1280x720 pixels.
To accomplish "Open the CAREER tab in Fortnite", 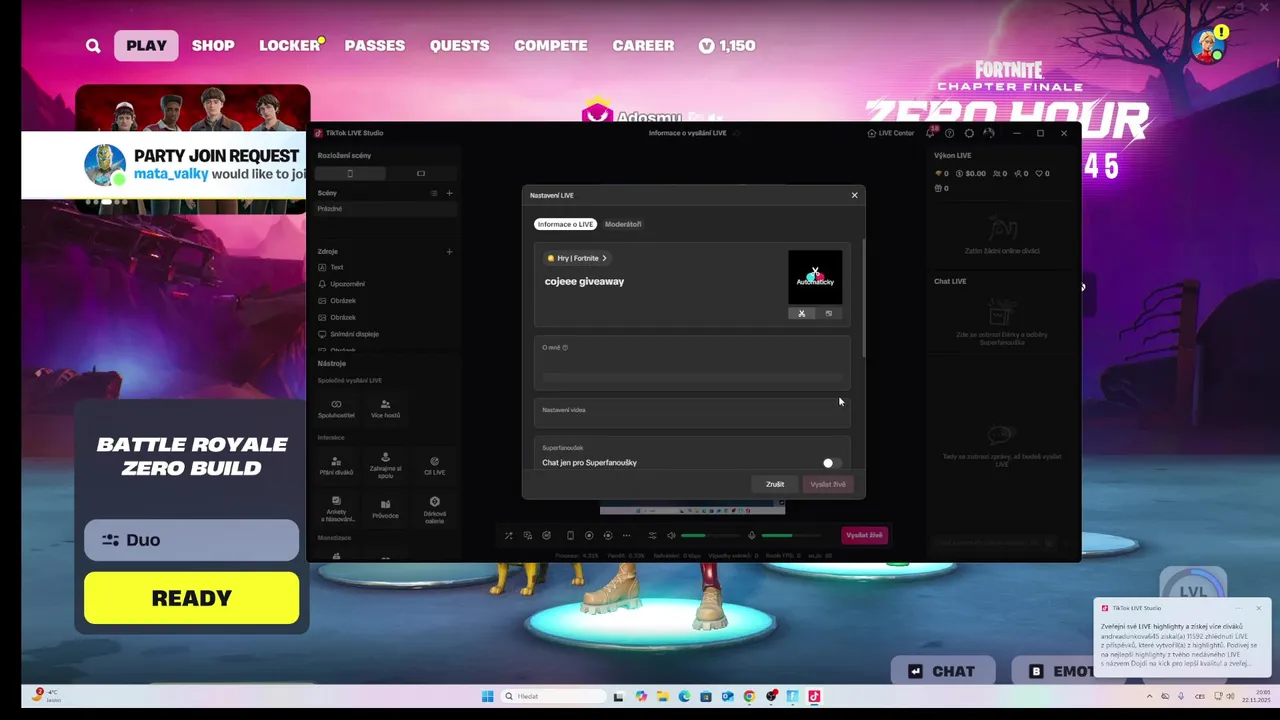I will (x=643, y=46).
